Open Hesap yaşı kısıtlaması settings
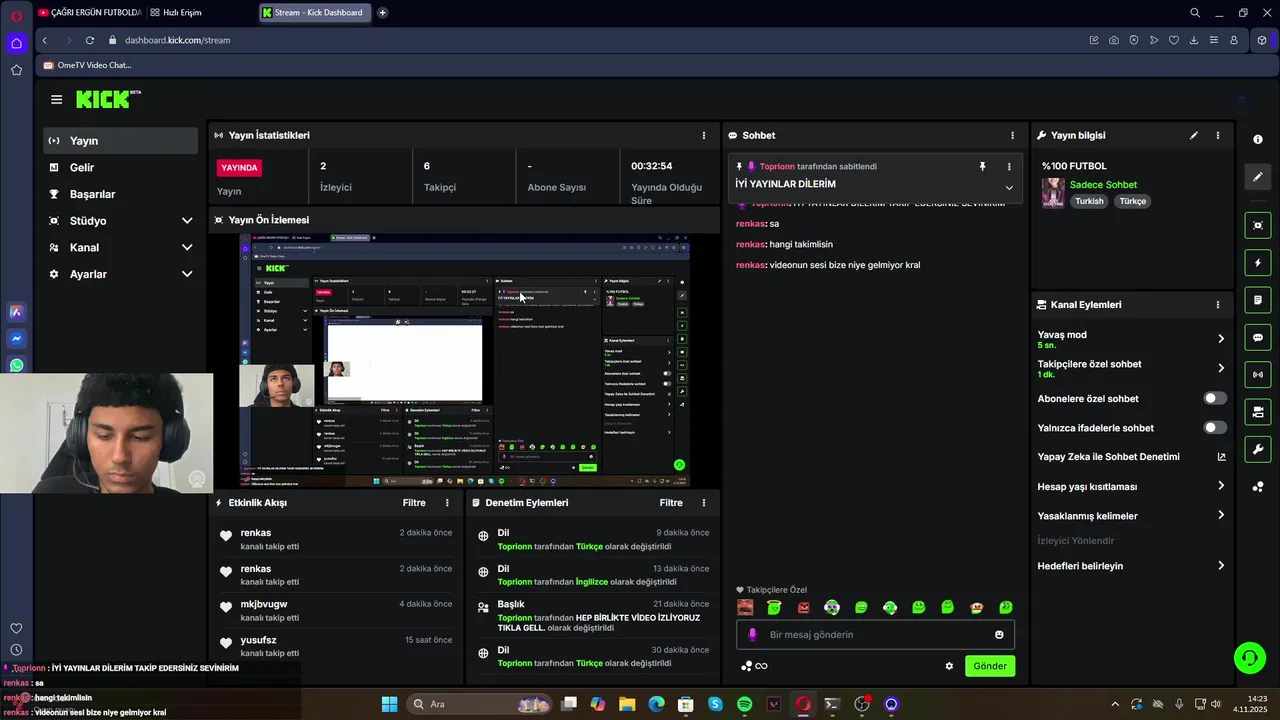This screenshot has width=1280, height=720. [x=1131, y=487]
